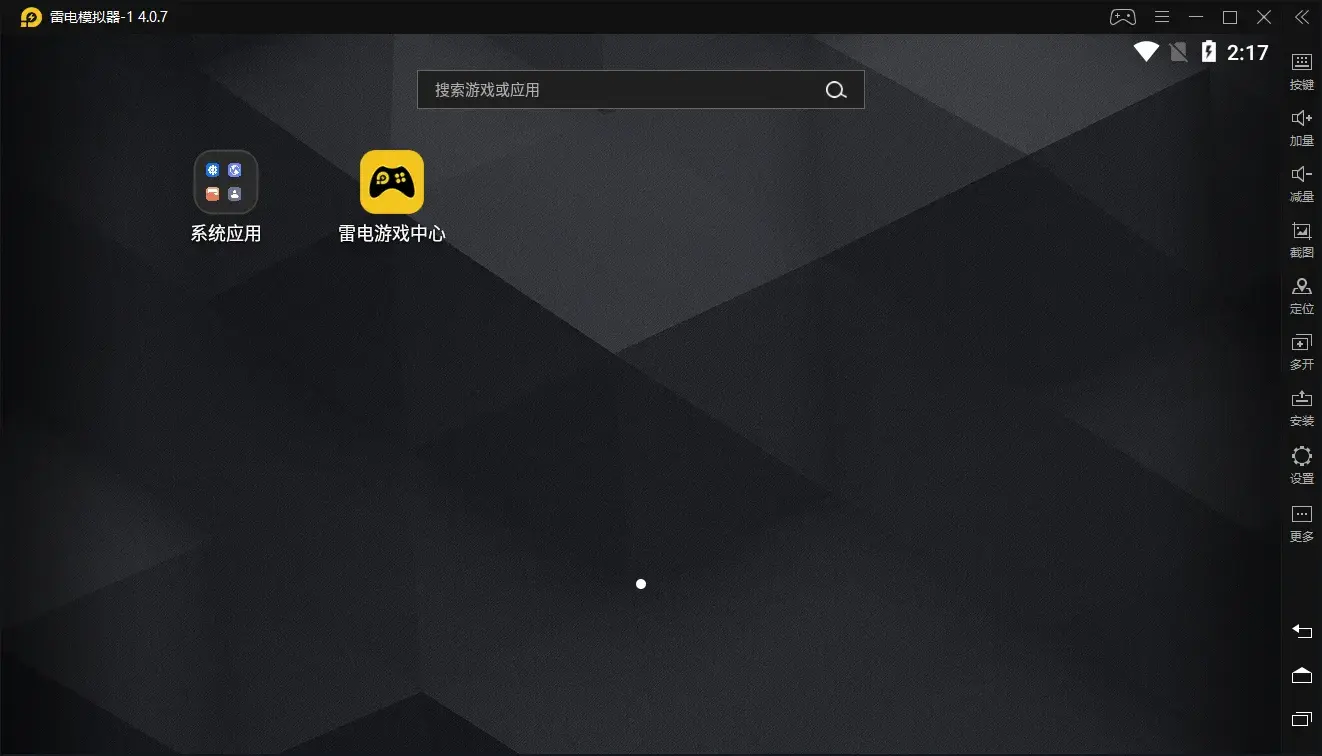Click the 雷电模拟器 logo in title bar

pos(31,17)
